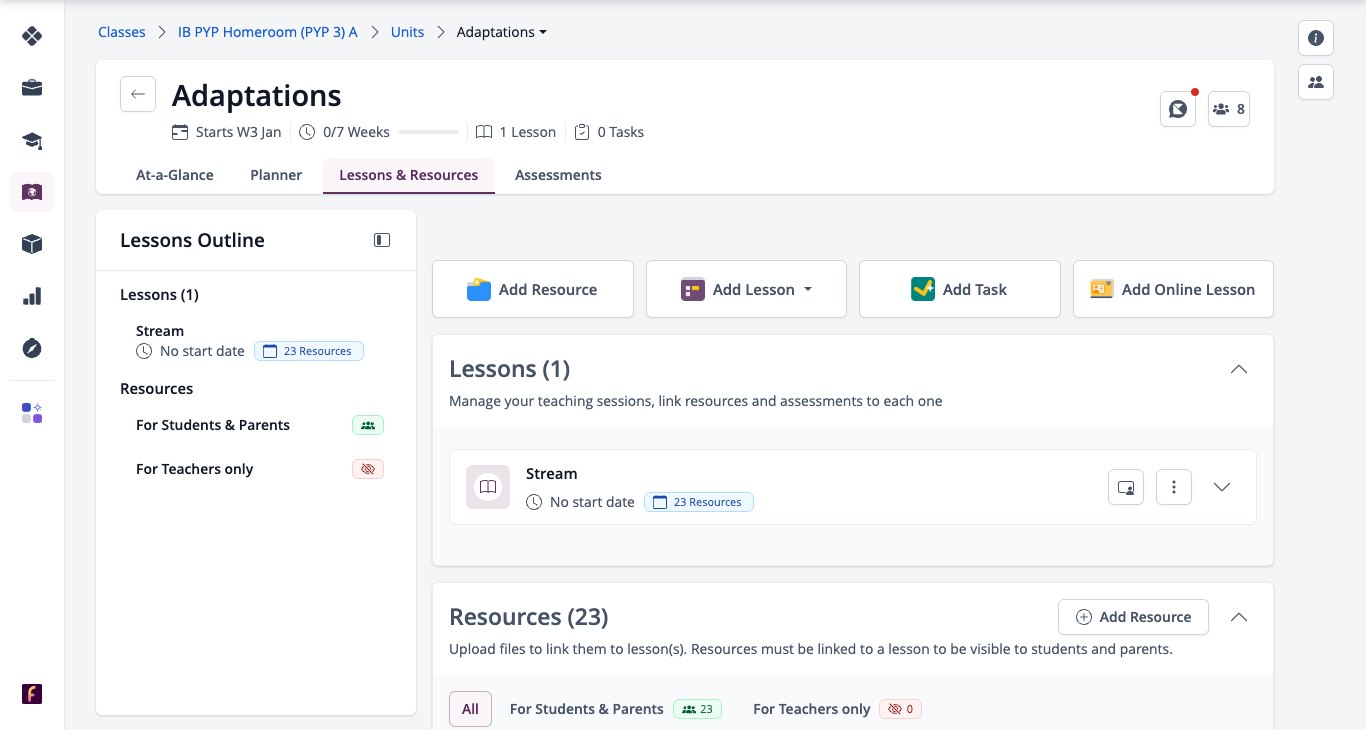Screen dimensions: 1366x730
Task: Toggle For Students & Parents visibility badge in outline
Action: click(x=368, y=425)
